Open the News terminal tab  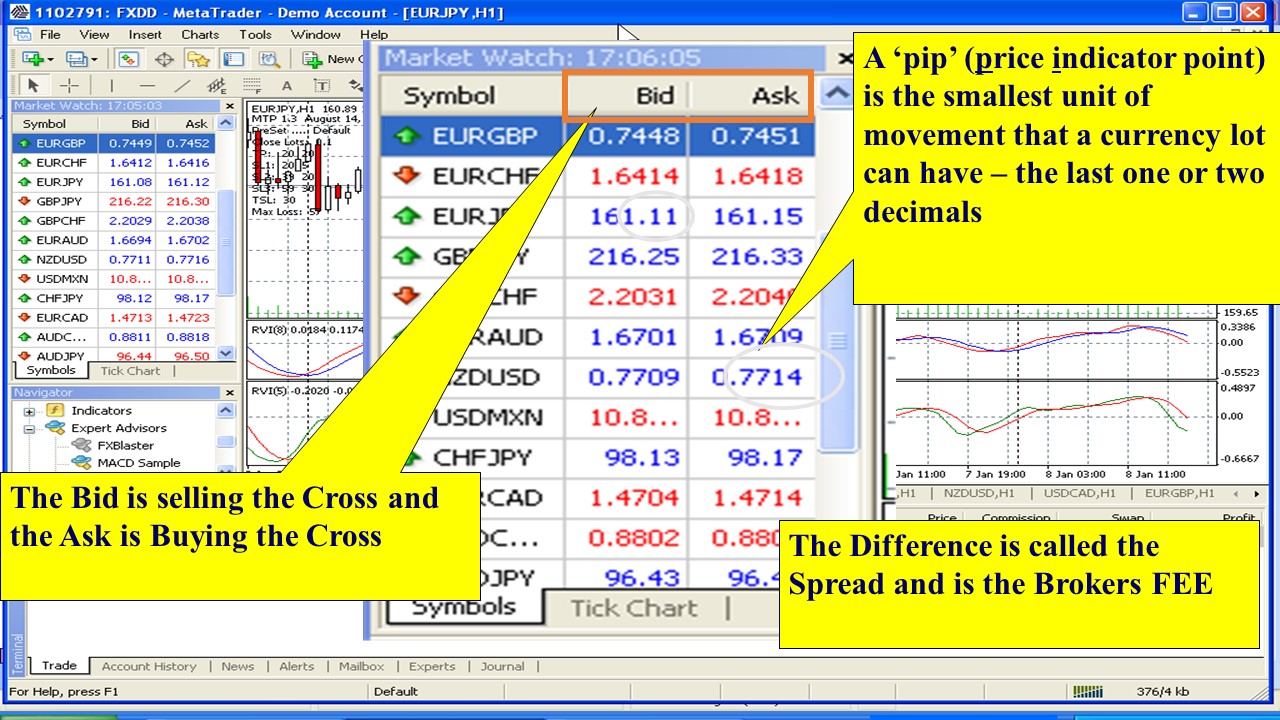(238, 666)
